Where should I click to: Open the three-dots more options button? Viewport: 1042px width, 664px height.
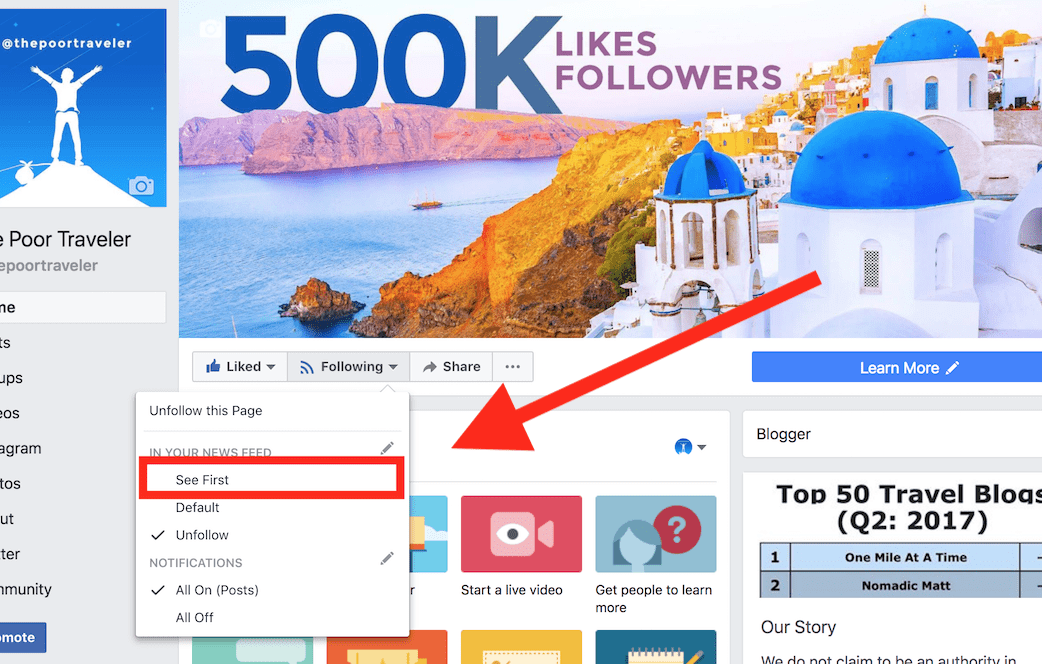(512, 367)
